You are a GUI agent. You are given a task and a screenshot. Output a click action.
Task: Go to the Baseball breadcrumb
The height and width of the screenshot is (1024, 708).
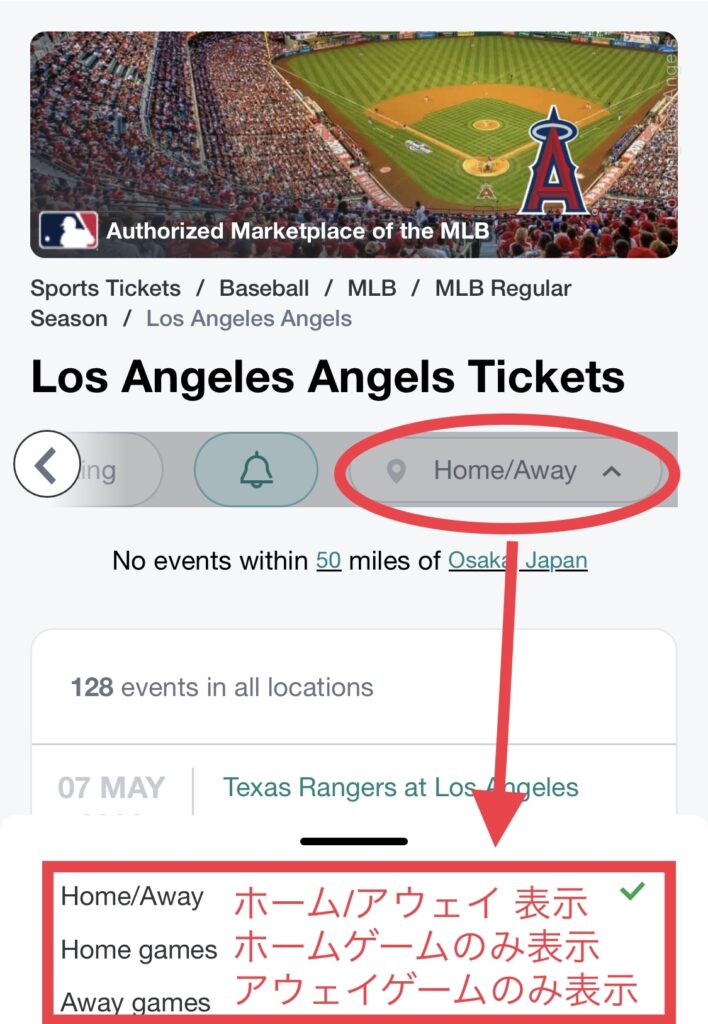click(x=264, y=288)
